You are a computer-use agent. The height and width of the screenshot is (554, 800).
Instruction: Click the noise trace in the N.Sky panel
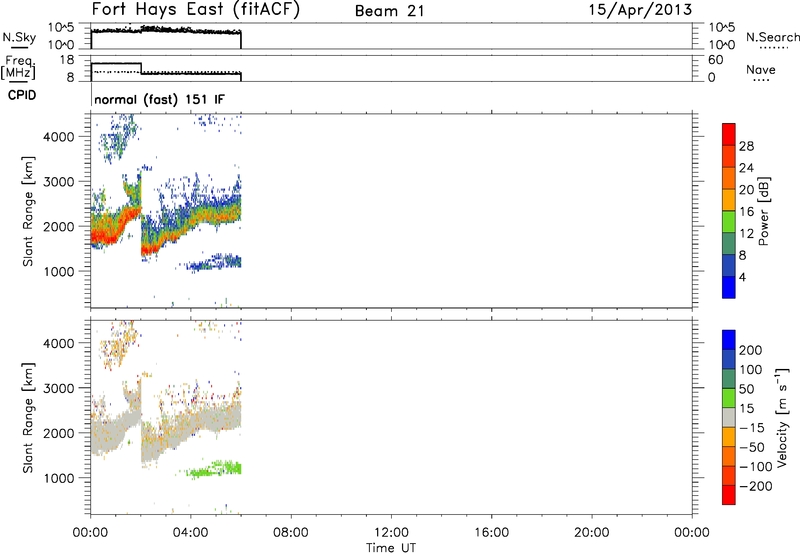pyautogui.click(x=166, y=31)
